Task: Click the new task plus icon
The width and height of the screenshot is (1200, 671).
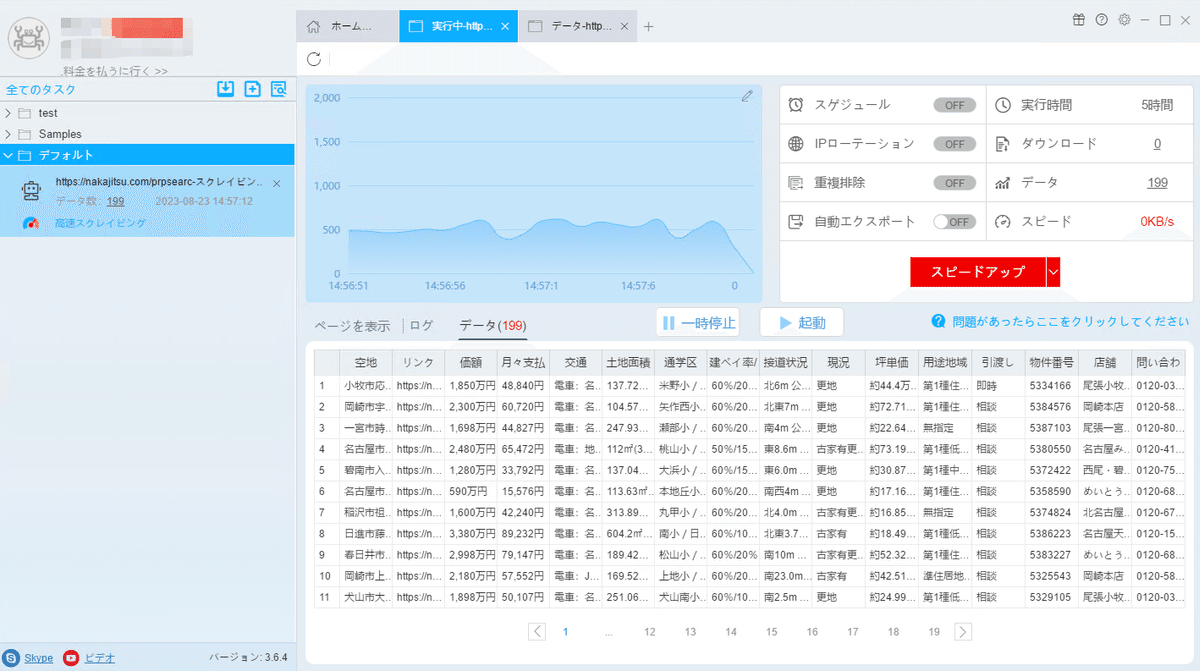Action: (x=253, y=89)
